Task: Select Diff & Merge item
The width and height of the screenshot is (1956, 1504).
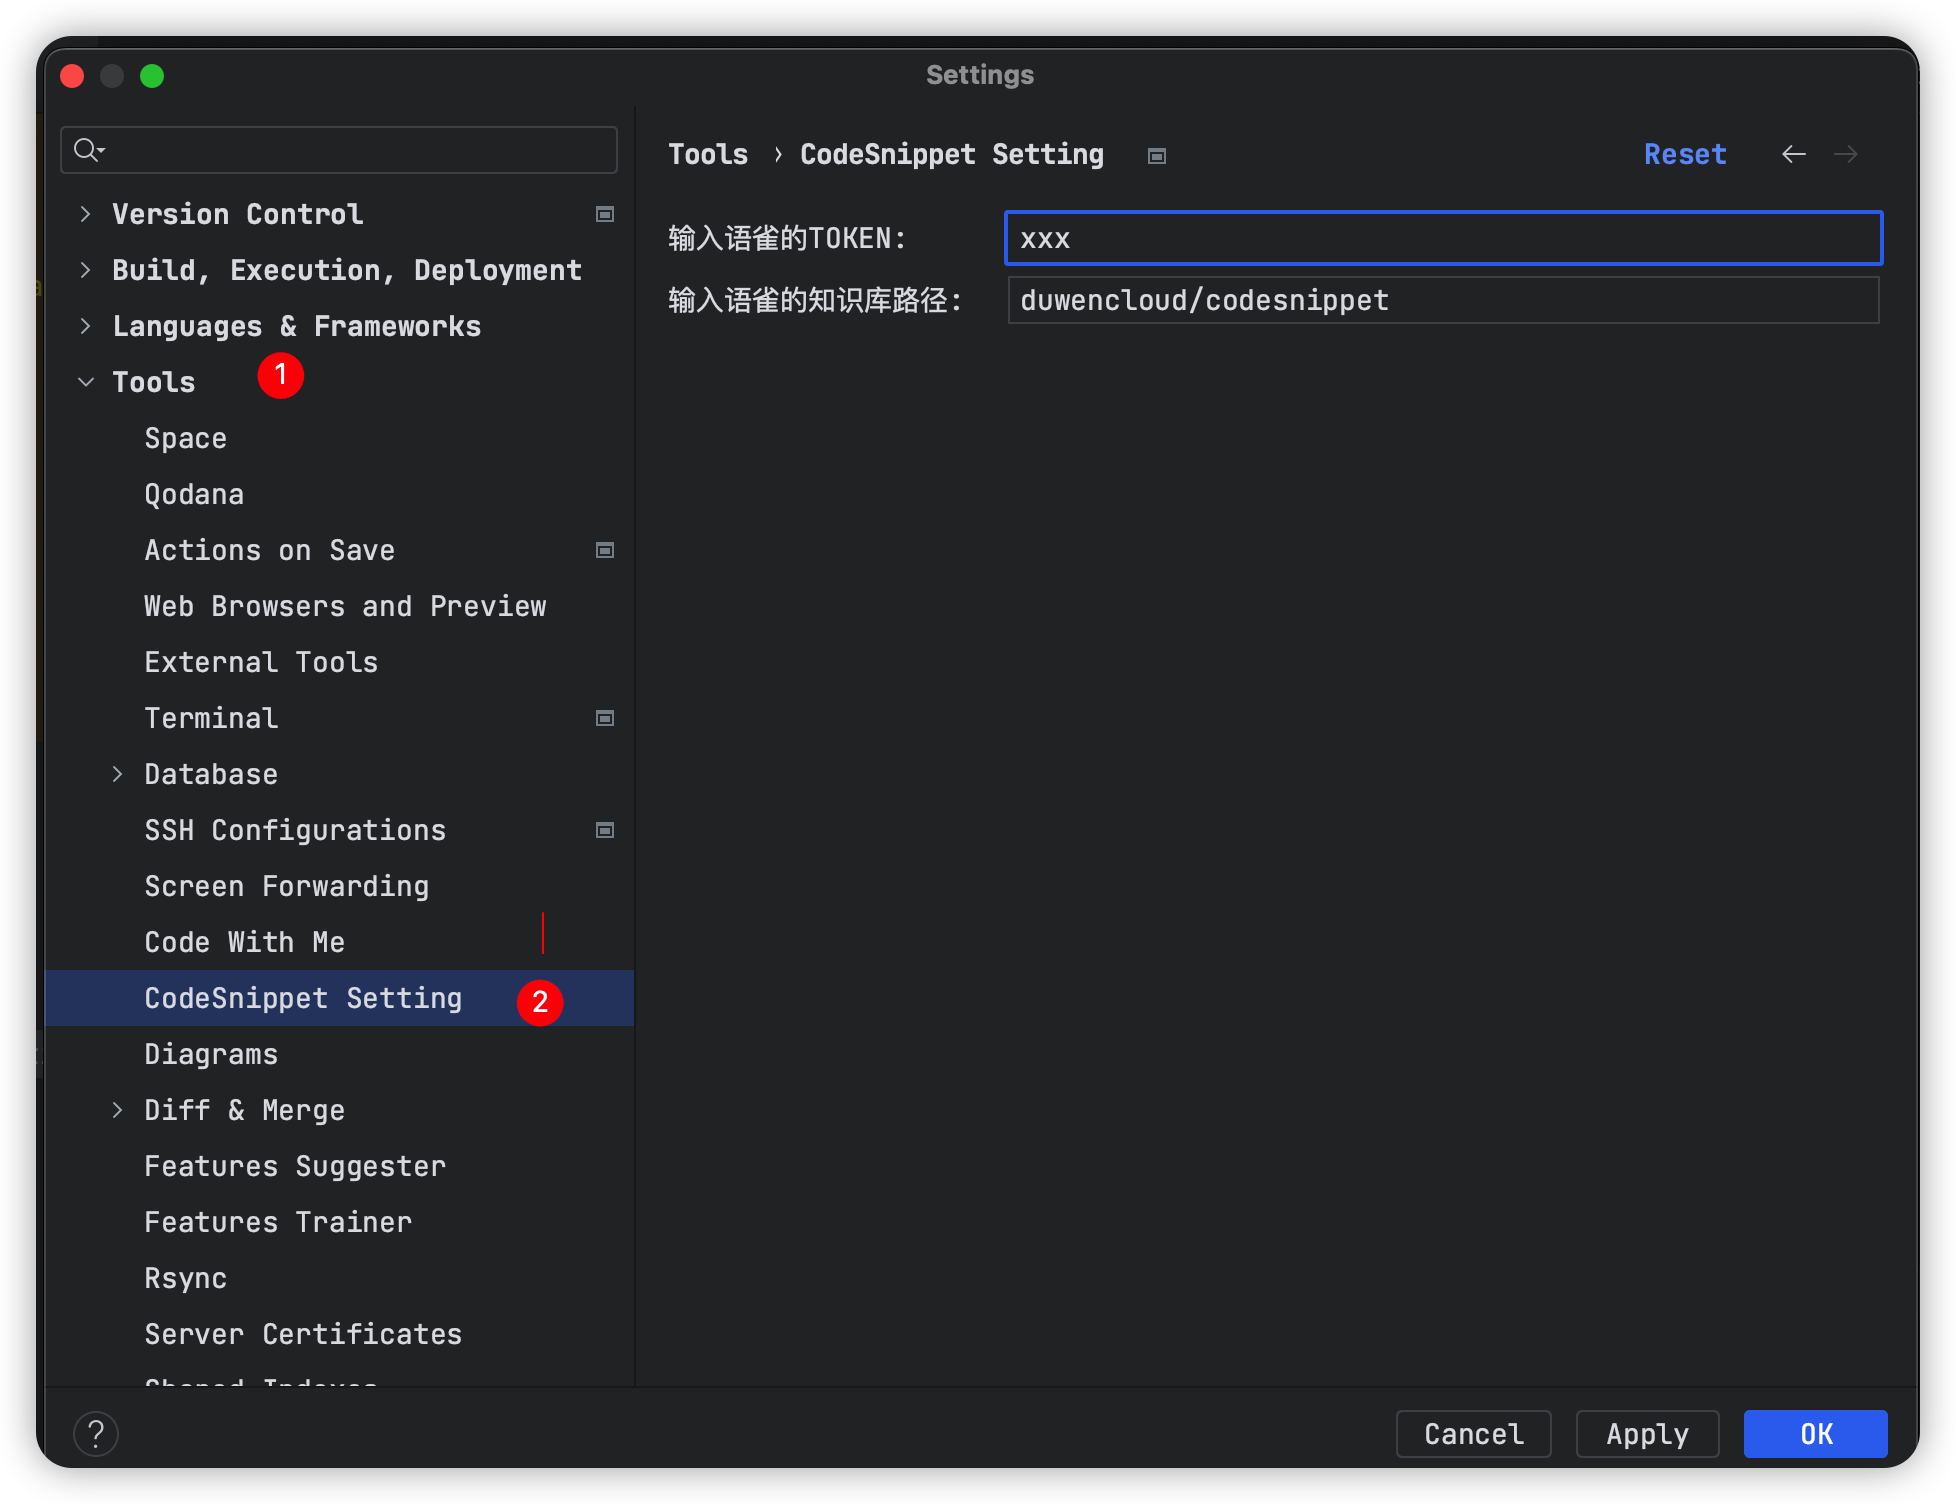Action: click(245, 1110)
